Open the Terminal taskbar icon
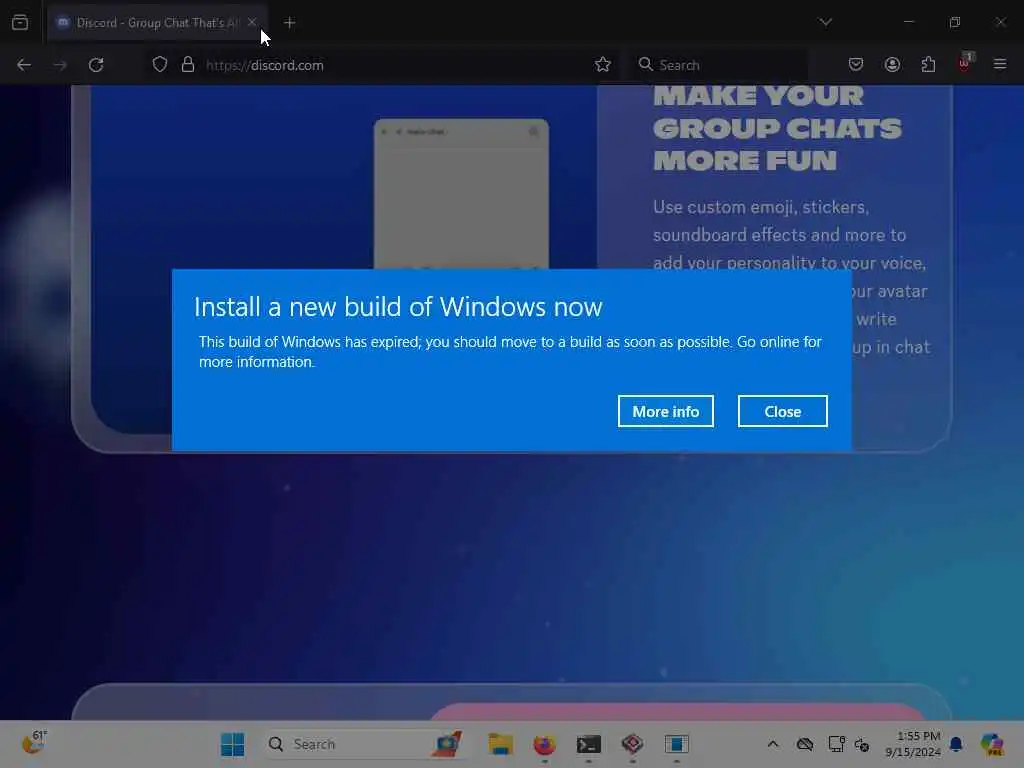 (x=588, y=744)
